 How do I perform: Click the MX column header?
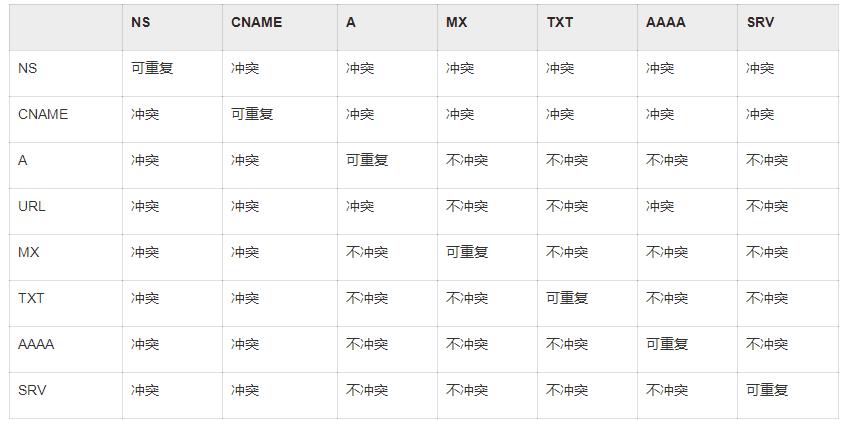456,22
